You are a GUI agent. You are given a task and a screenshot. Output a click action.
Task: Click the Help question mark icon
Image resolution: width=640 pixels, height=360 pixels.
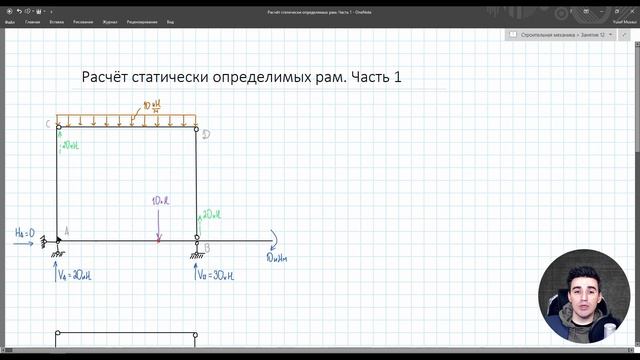(571, 11)
